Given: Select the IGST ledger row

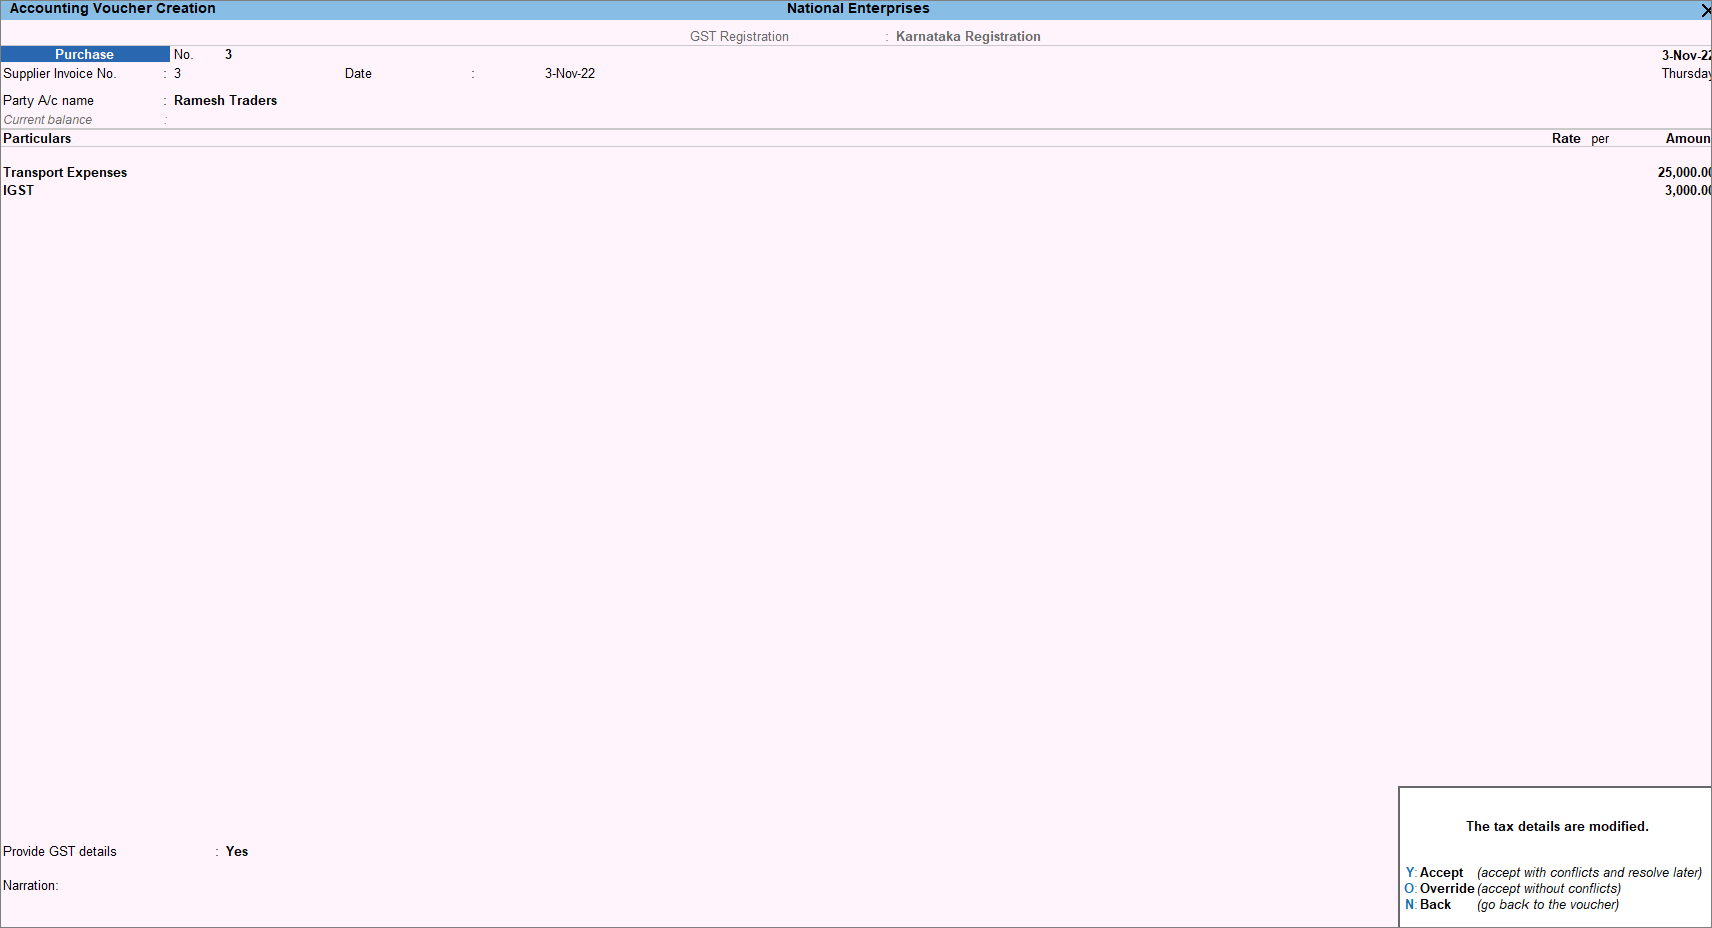Looking at the screenshot, I should 856,190.
